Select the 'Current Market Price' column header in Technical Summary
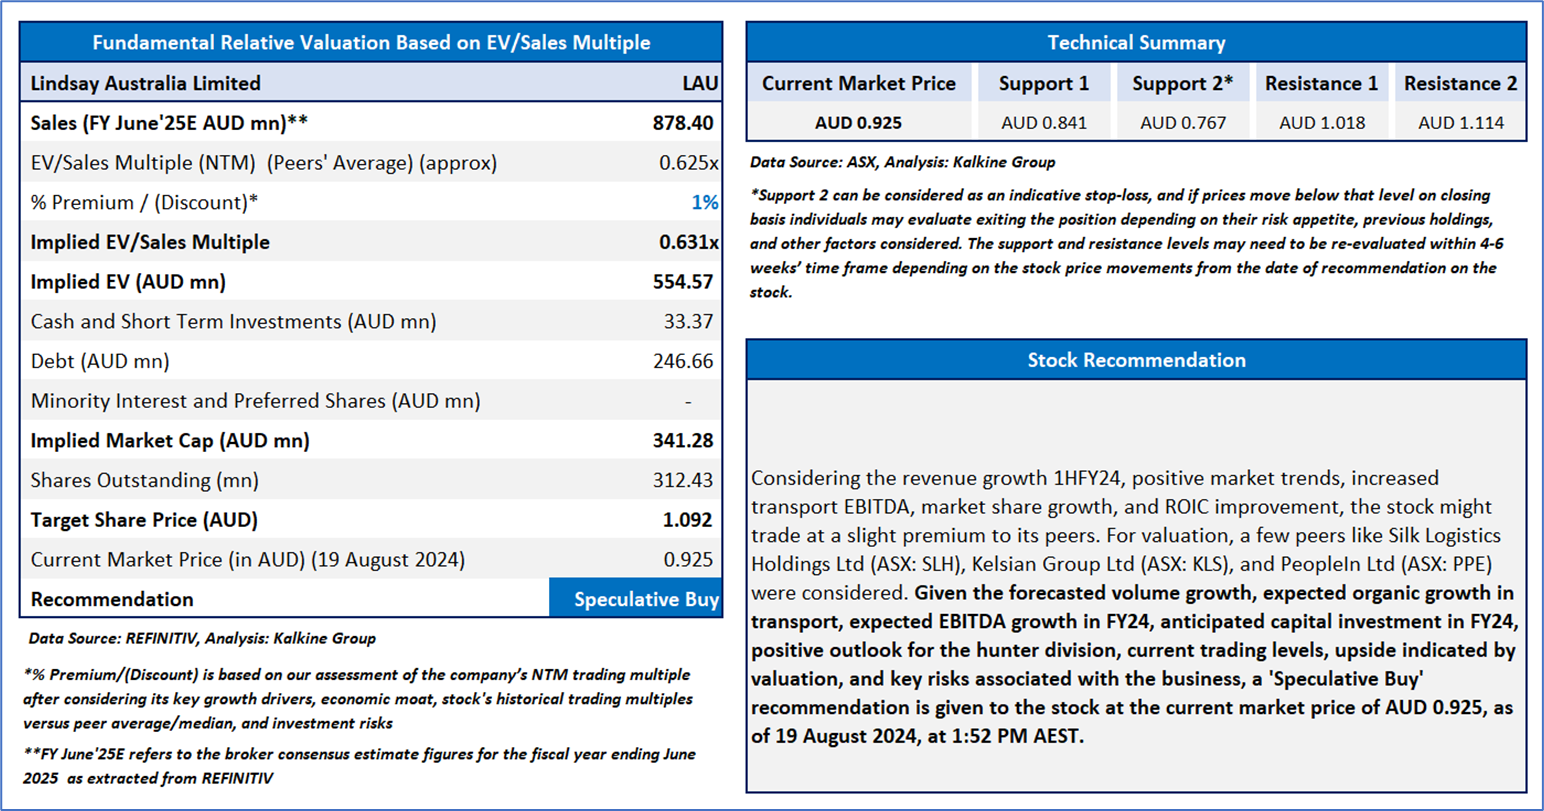 (x=859, y=84)
